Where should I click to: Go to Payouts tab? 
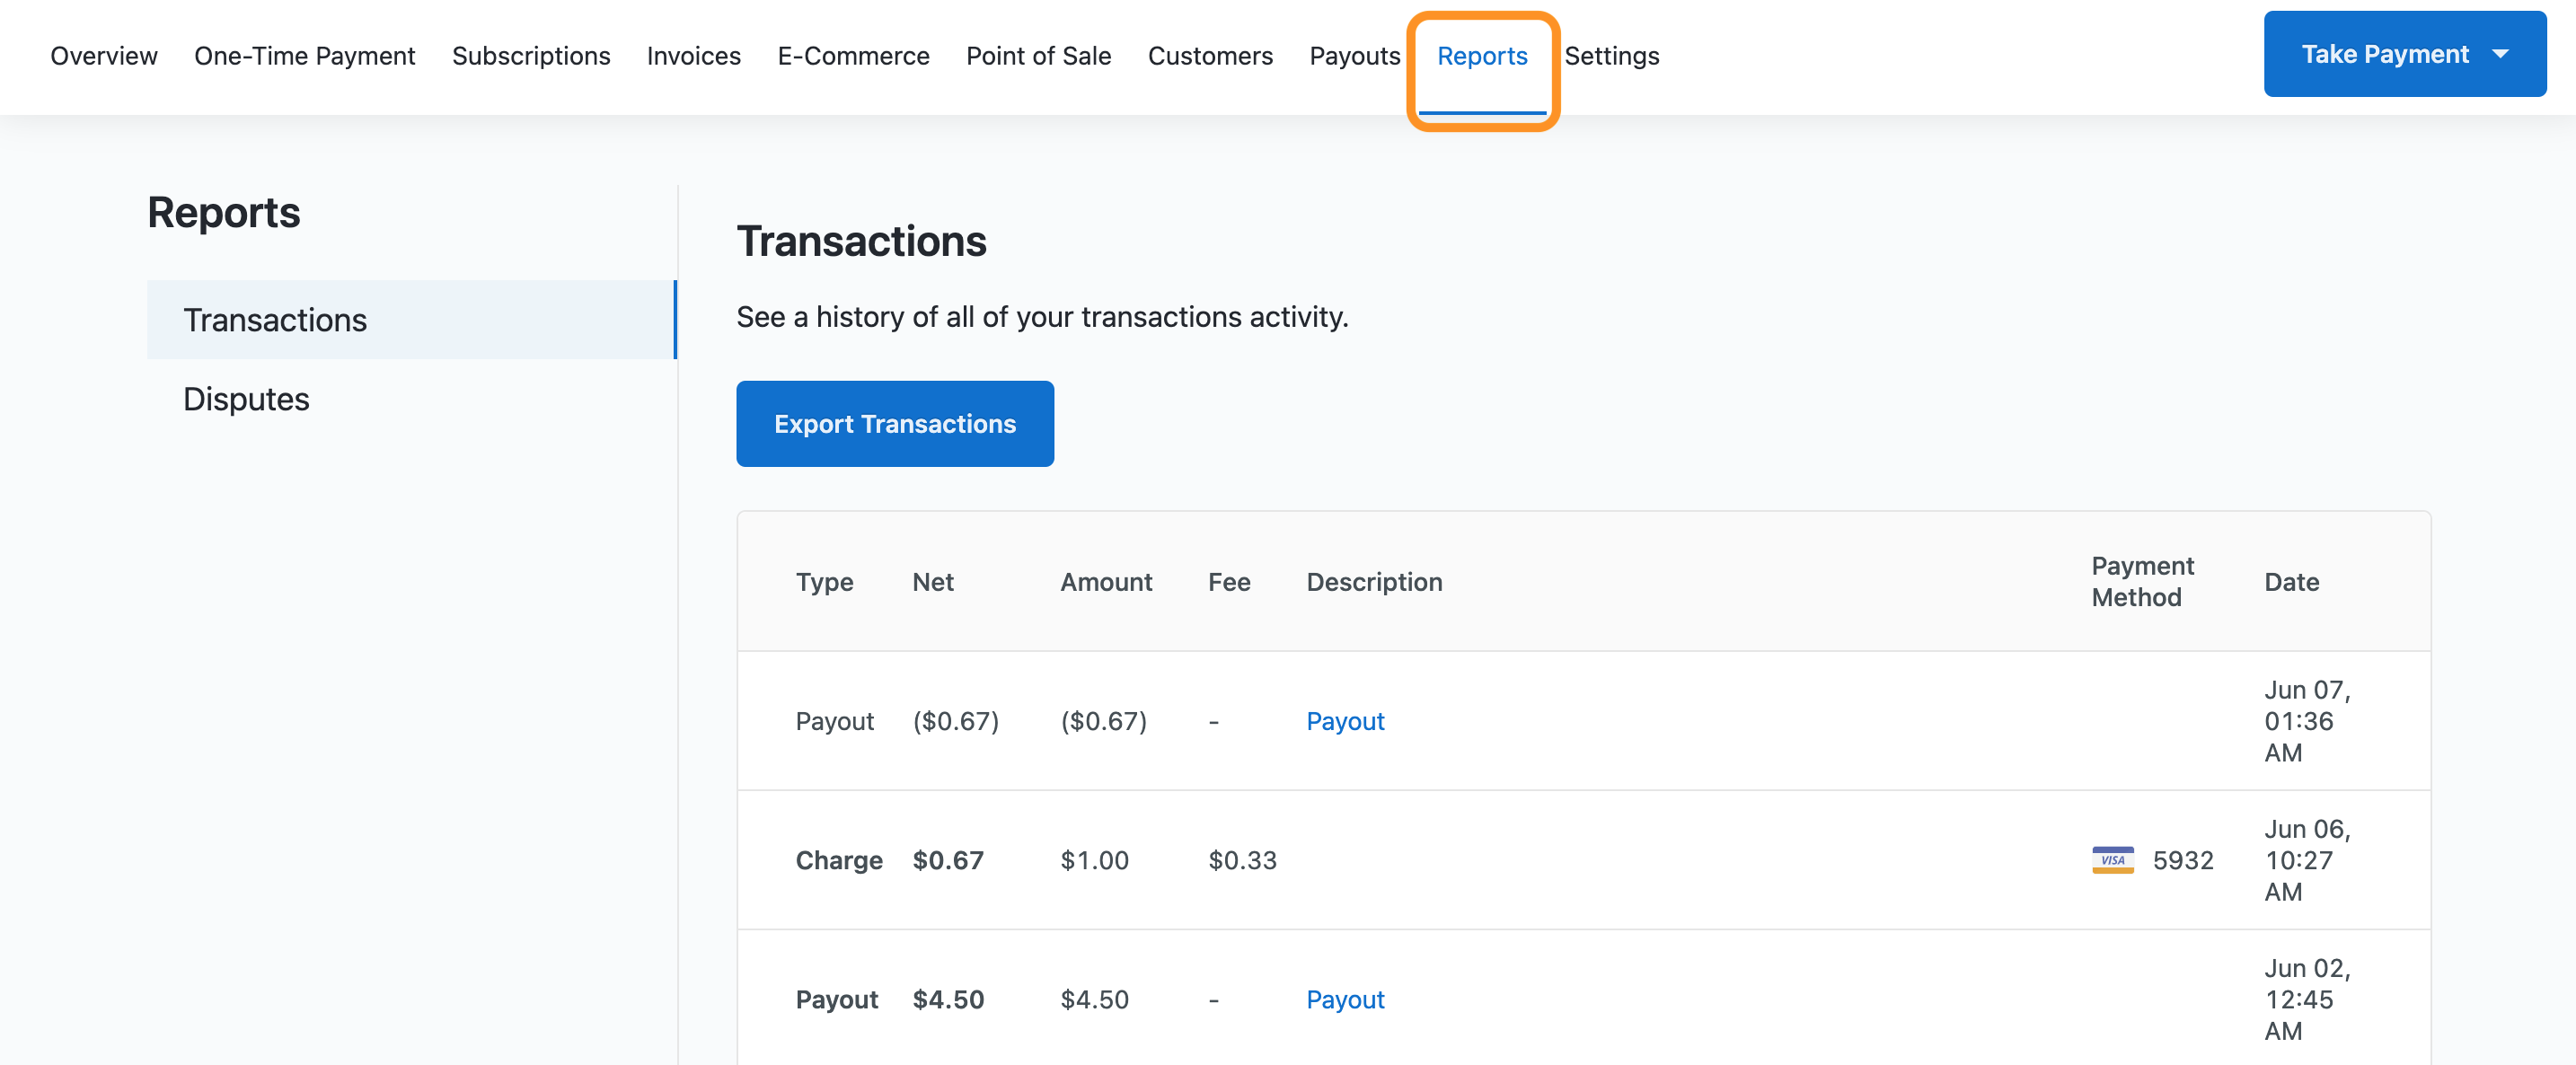[1354, 56]
